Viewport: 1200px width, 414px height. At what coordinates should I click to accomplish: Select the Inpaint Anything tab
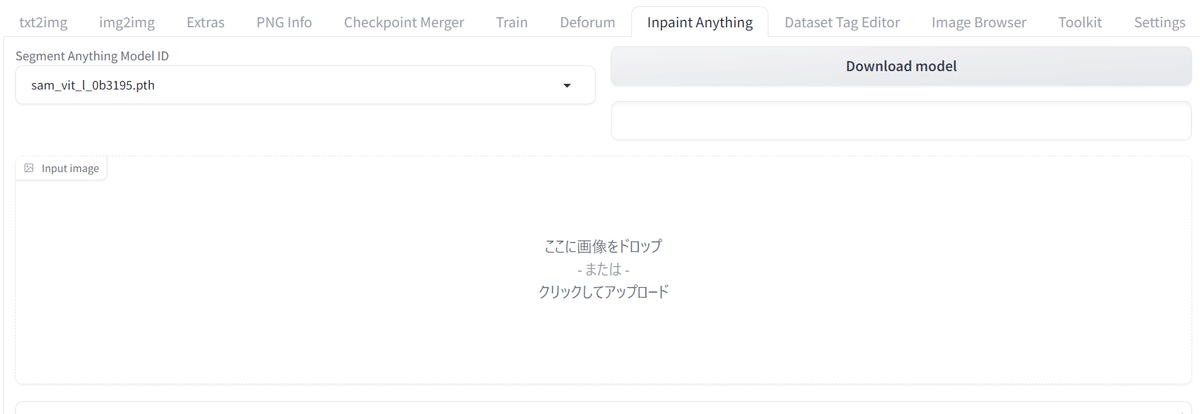(699, 22)
